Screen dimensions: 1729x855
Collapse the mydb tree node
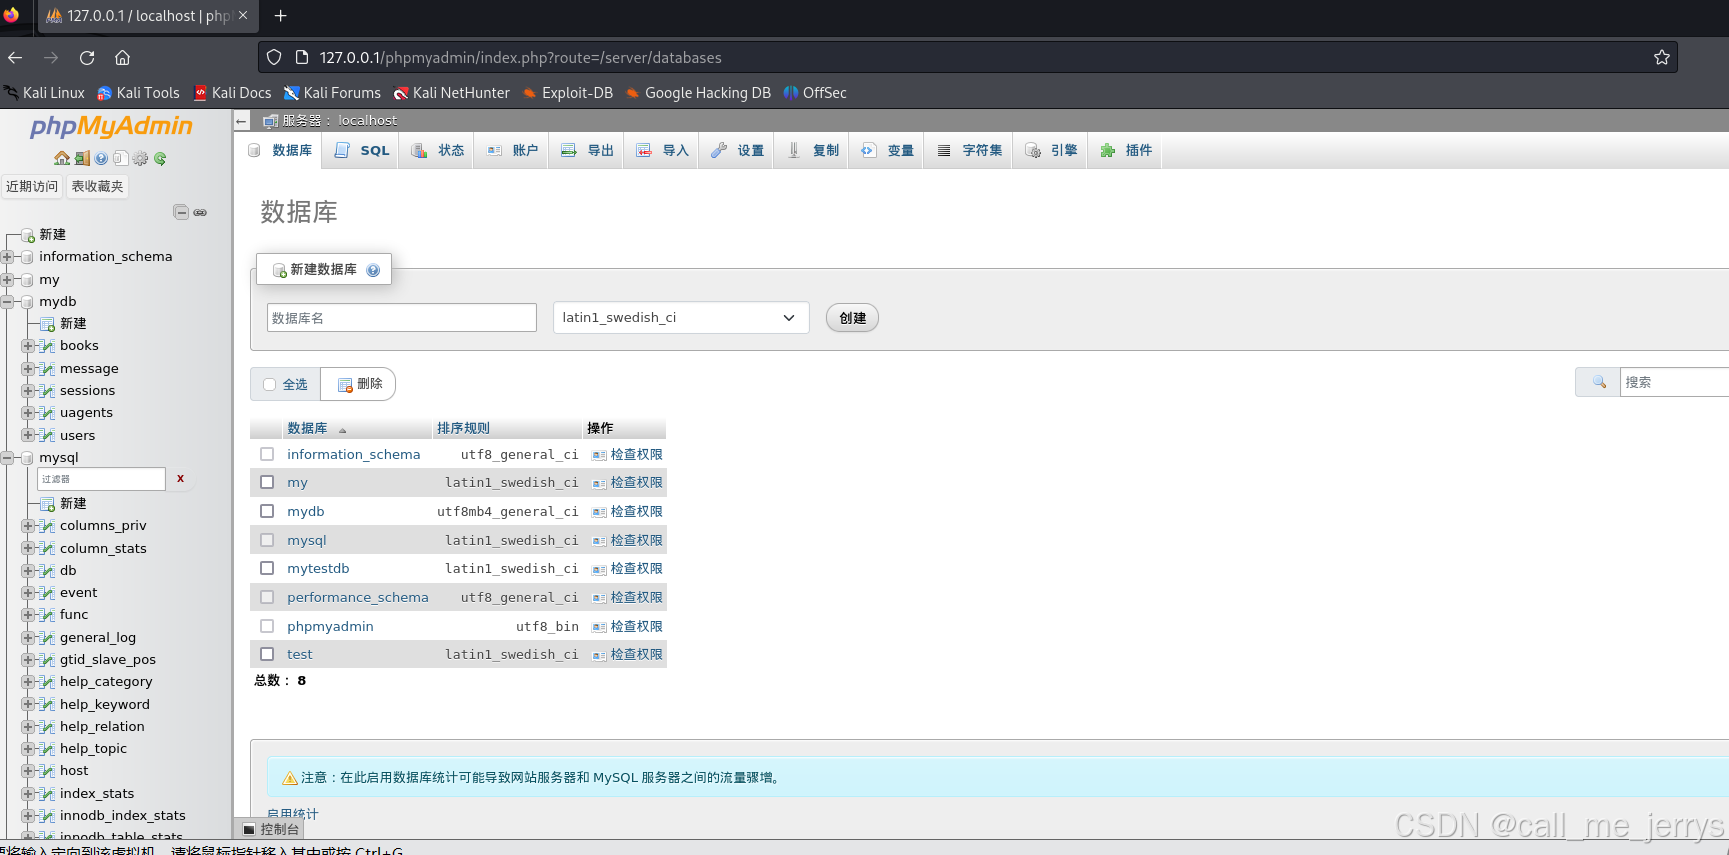click(x=7, y=302)
